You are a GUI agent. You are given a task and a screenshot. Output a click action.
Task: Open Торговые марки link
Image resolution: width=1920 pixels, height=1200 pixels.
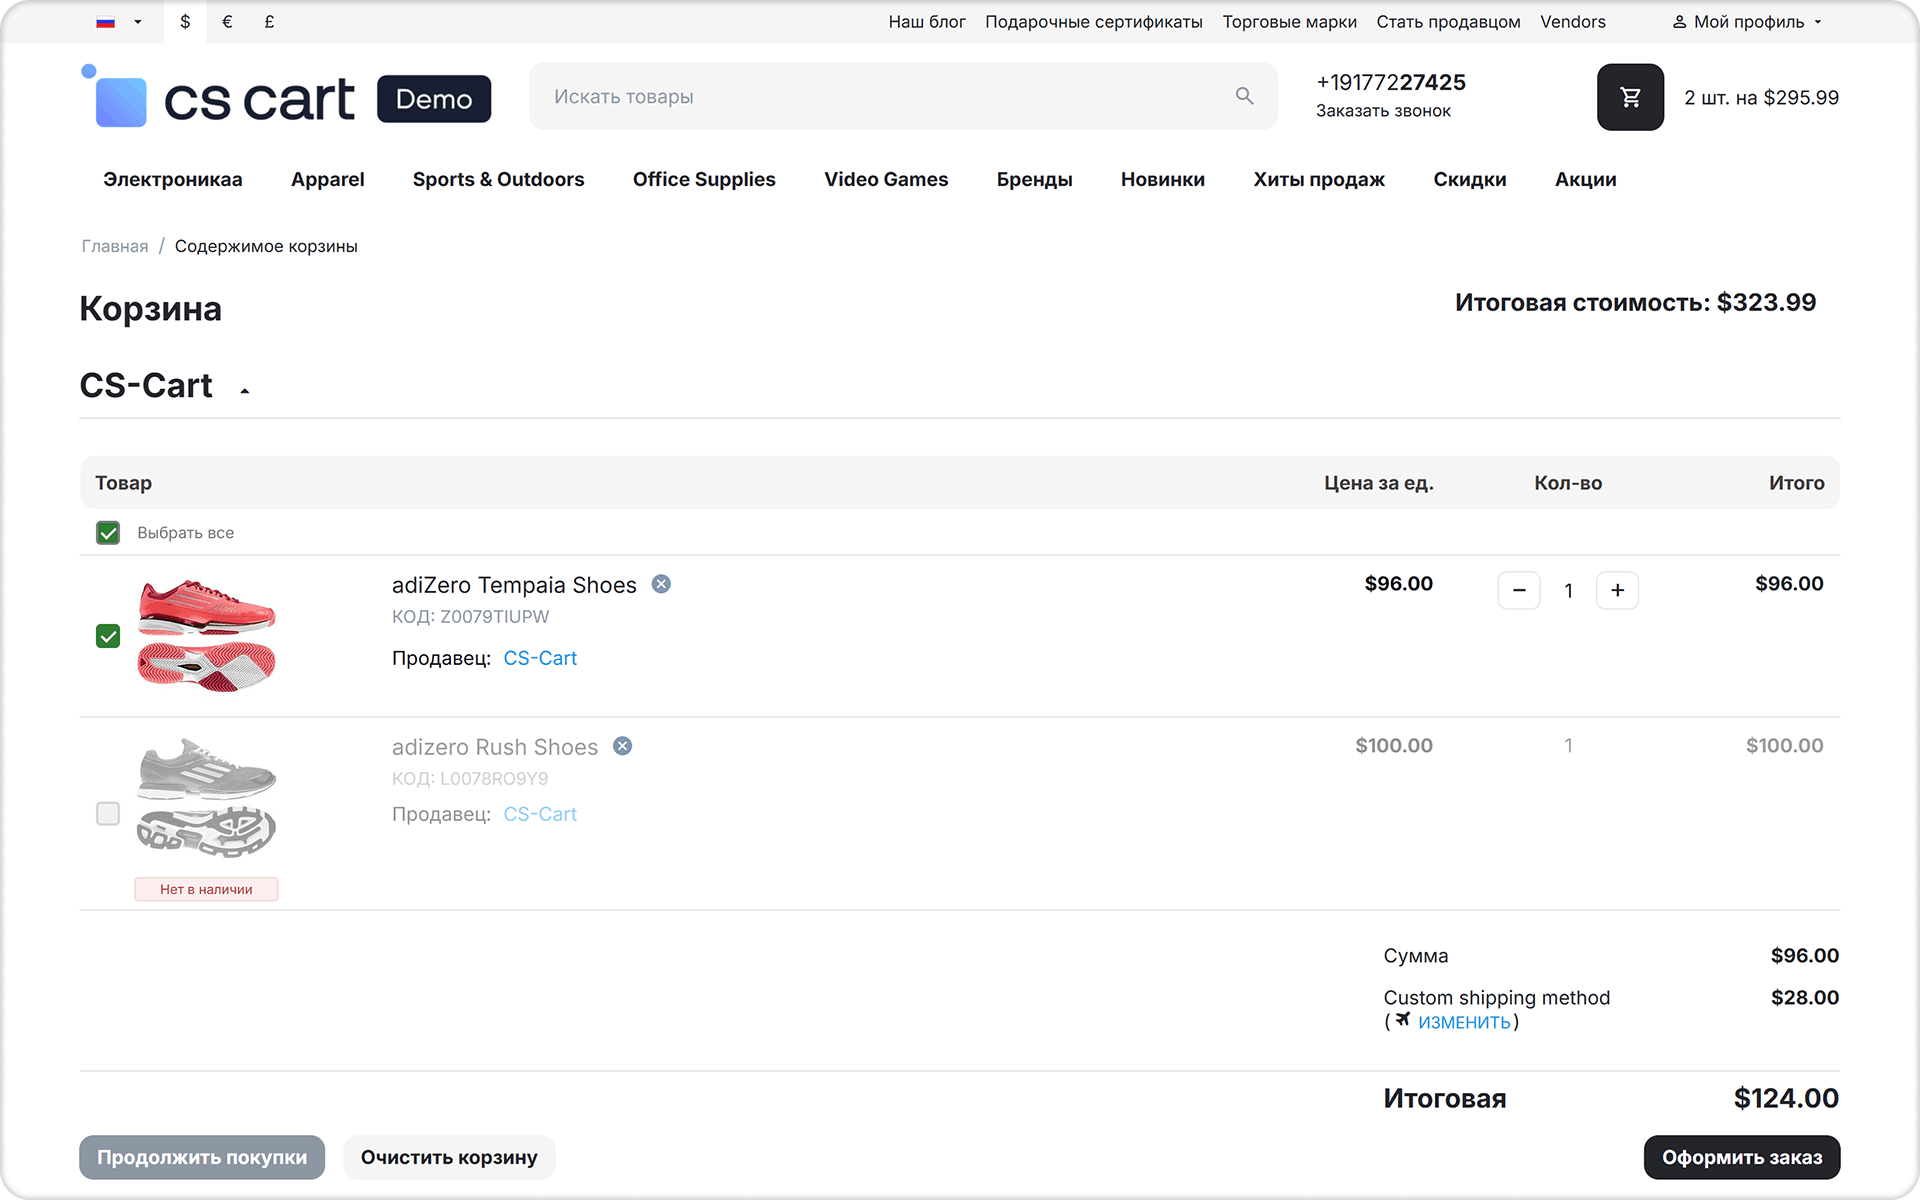click(1290, 22)
